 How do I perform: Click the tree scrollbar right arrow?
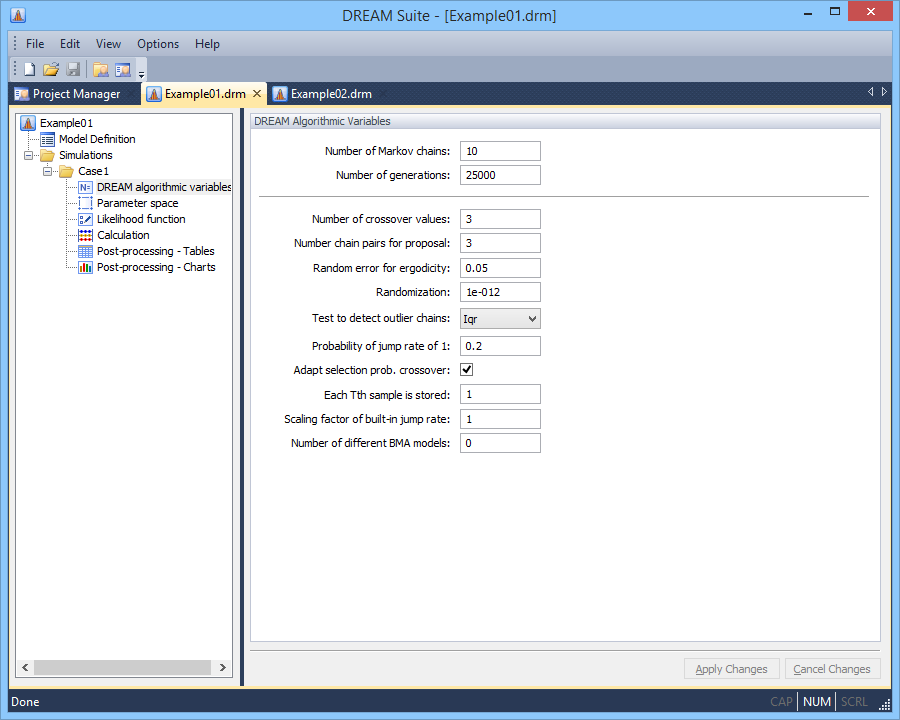tap(223, 667)
